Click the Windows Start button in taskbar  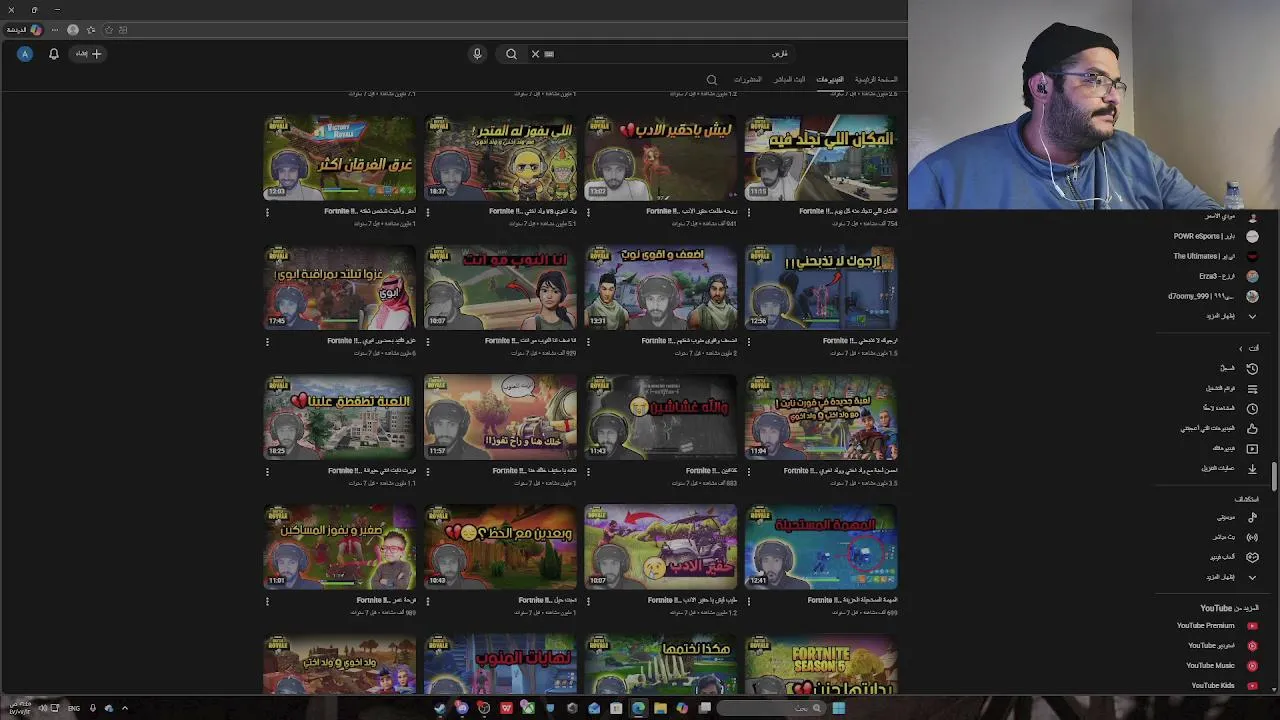839,708
